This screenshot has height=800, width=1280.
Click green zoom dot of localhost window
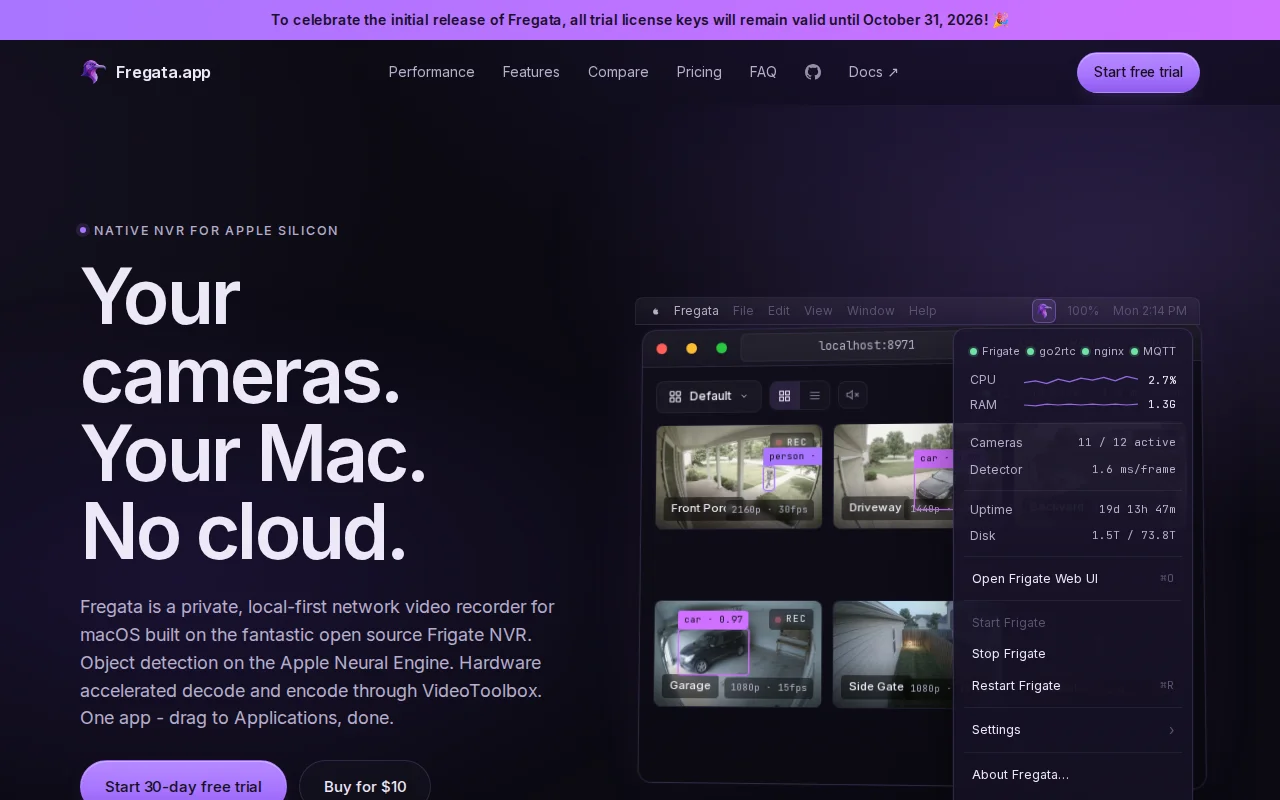point(722,348)
